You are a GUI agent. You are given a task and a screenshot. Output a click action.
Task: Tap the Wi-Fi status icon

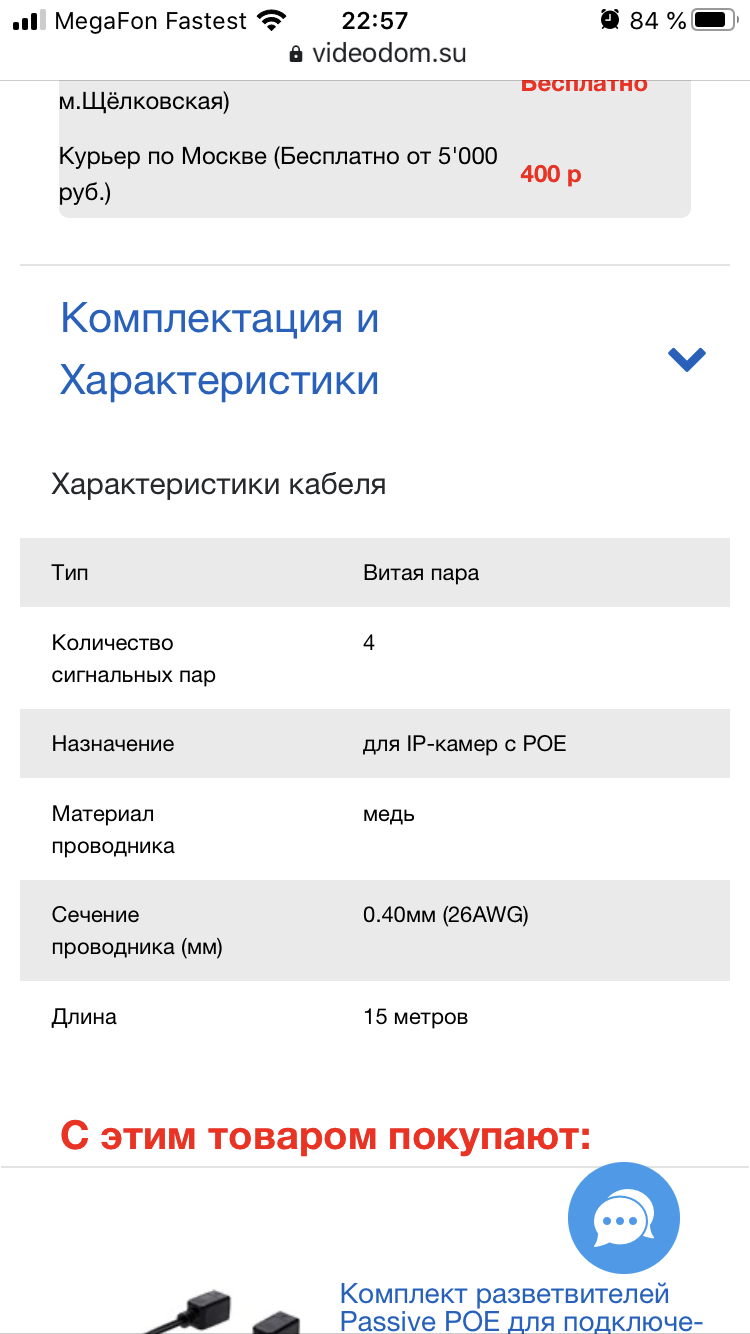270,20
